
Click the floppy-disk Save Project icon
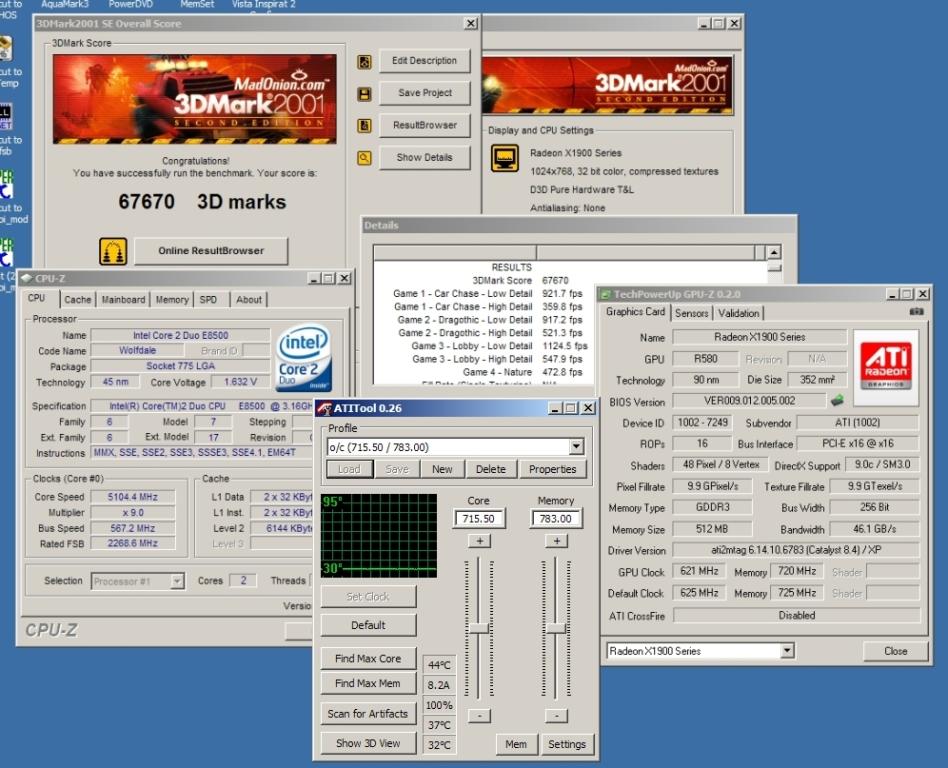pos(364,94)
